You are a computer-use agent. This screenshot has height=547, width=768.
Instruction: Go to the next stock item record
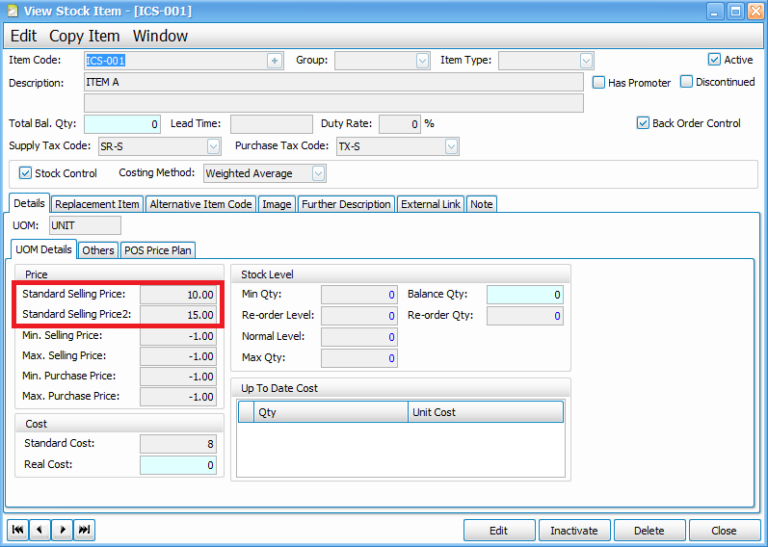click(62, 530)
